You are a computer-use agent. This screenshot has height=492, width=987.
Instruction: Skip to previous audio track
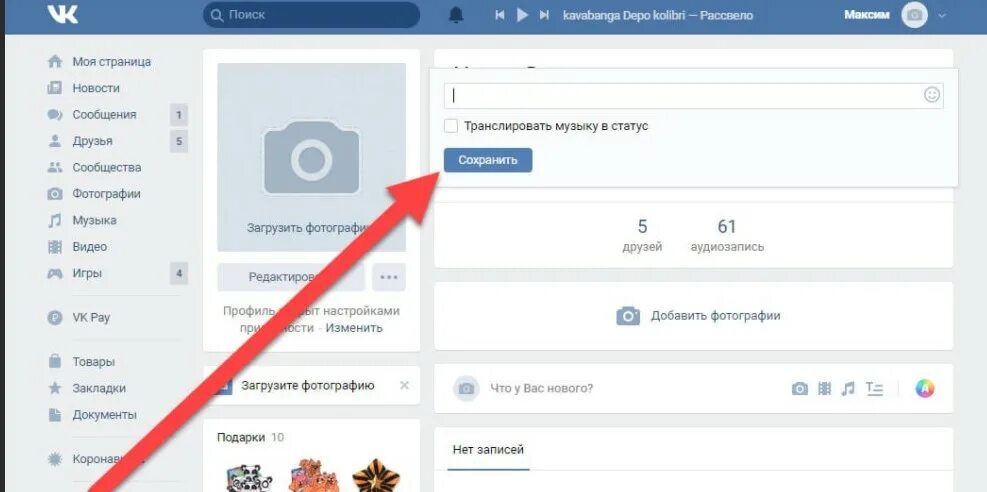point(500,15)
